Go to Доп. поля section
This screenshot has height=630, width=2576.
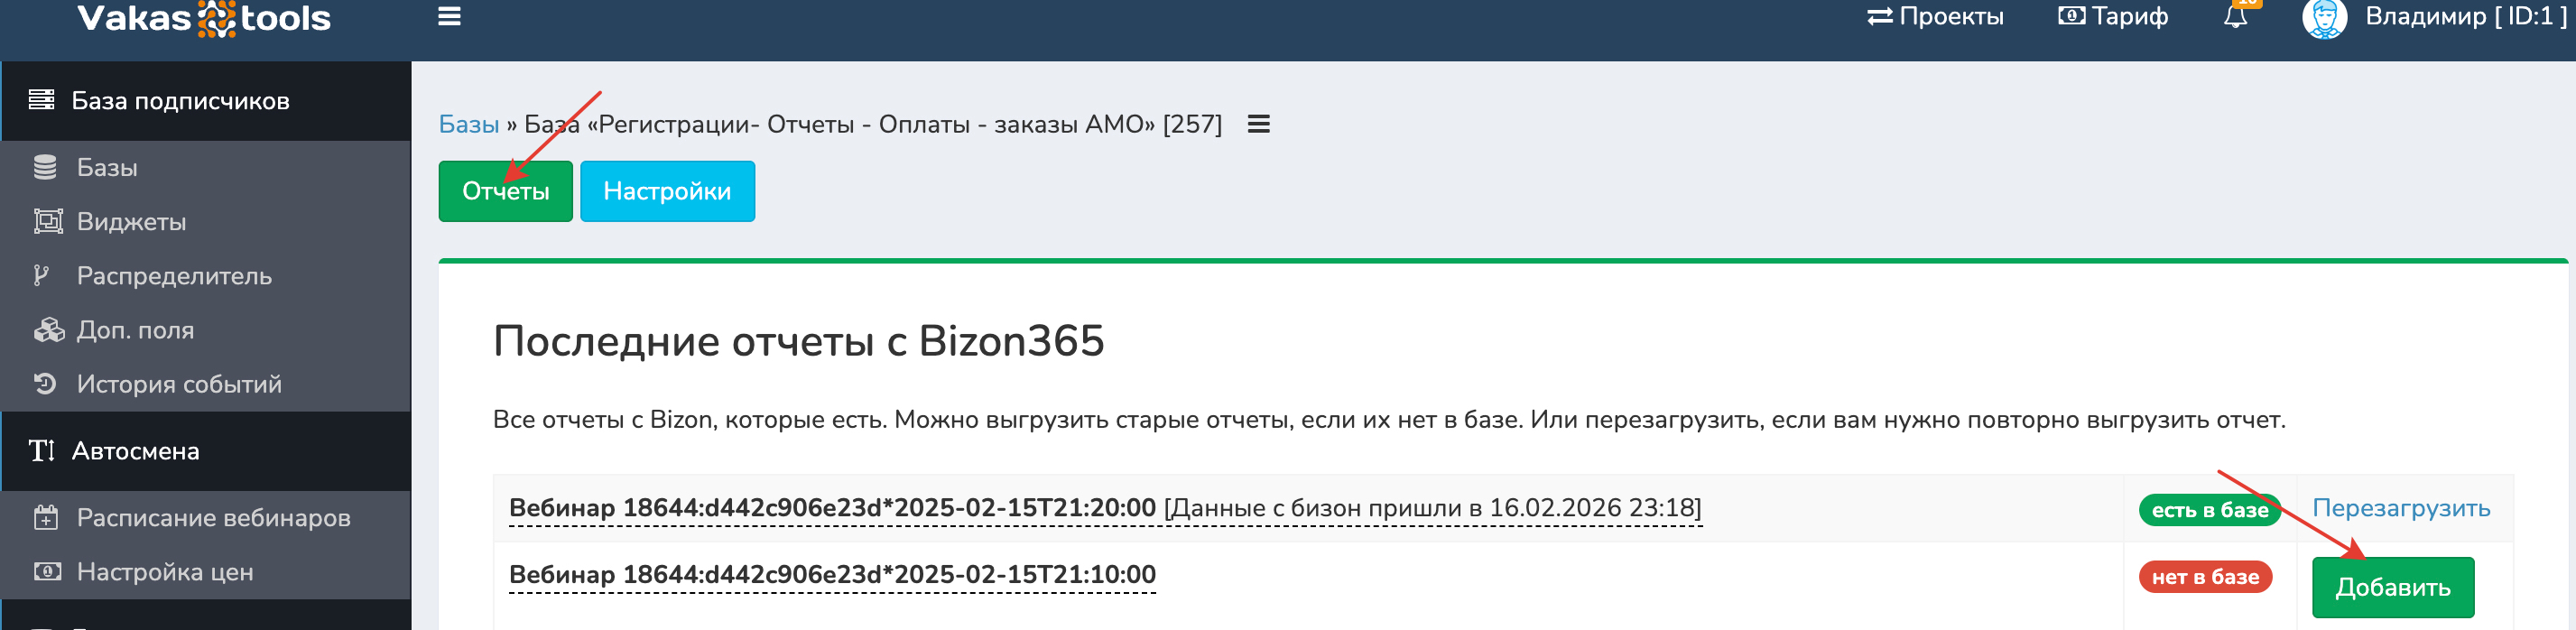tap(135, 330)
